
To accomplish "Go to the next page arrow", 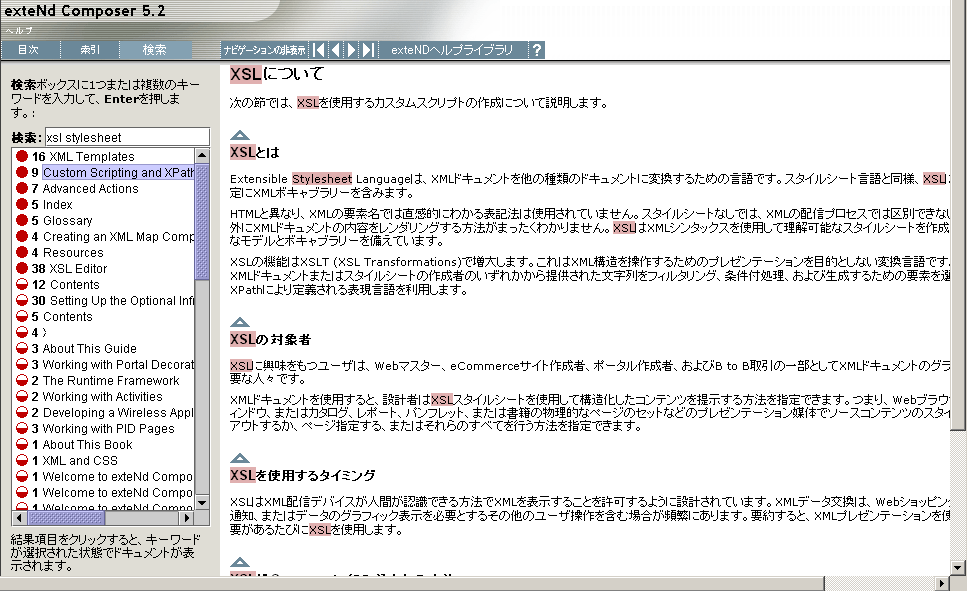I will click(352, 50).
